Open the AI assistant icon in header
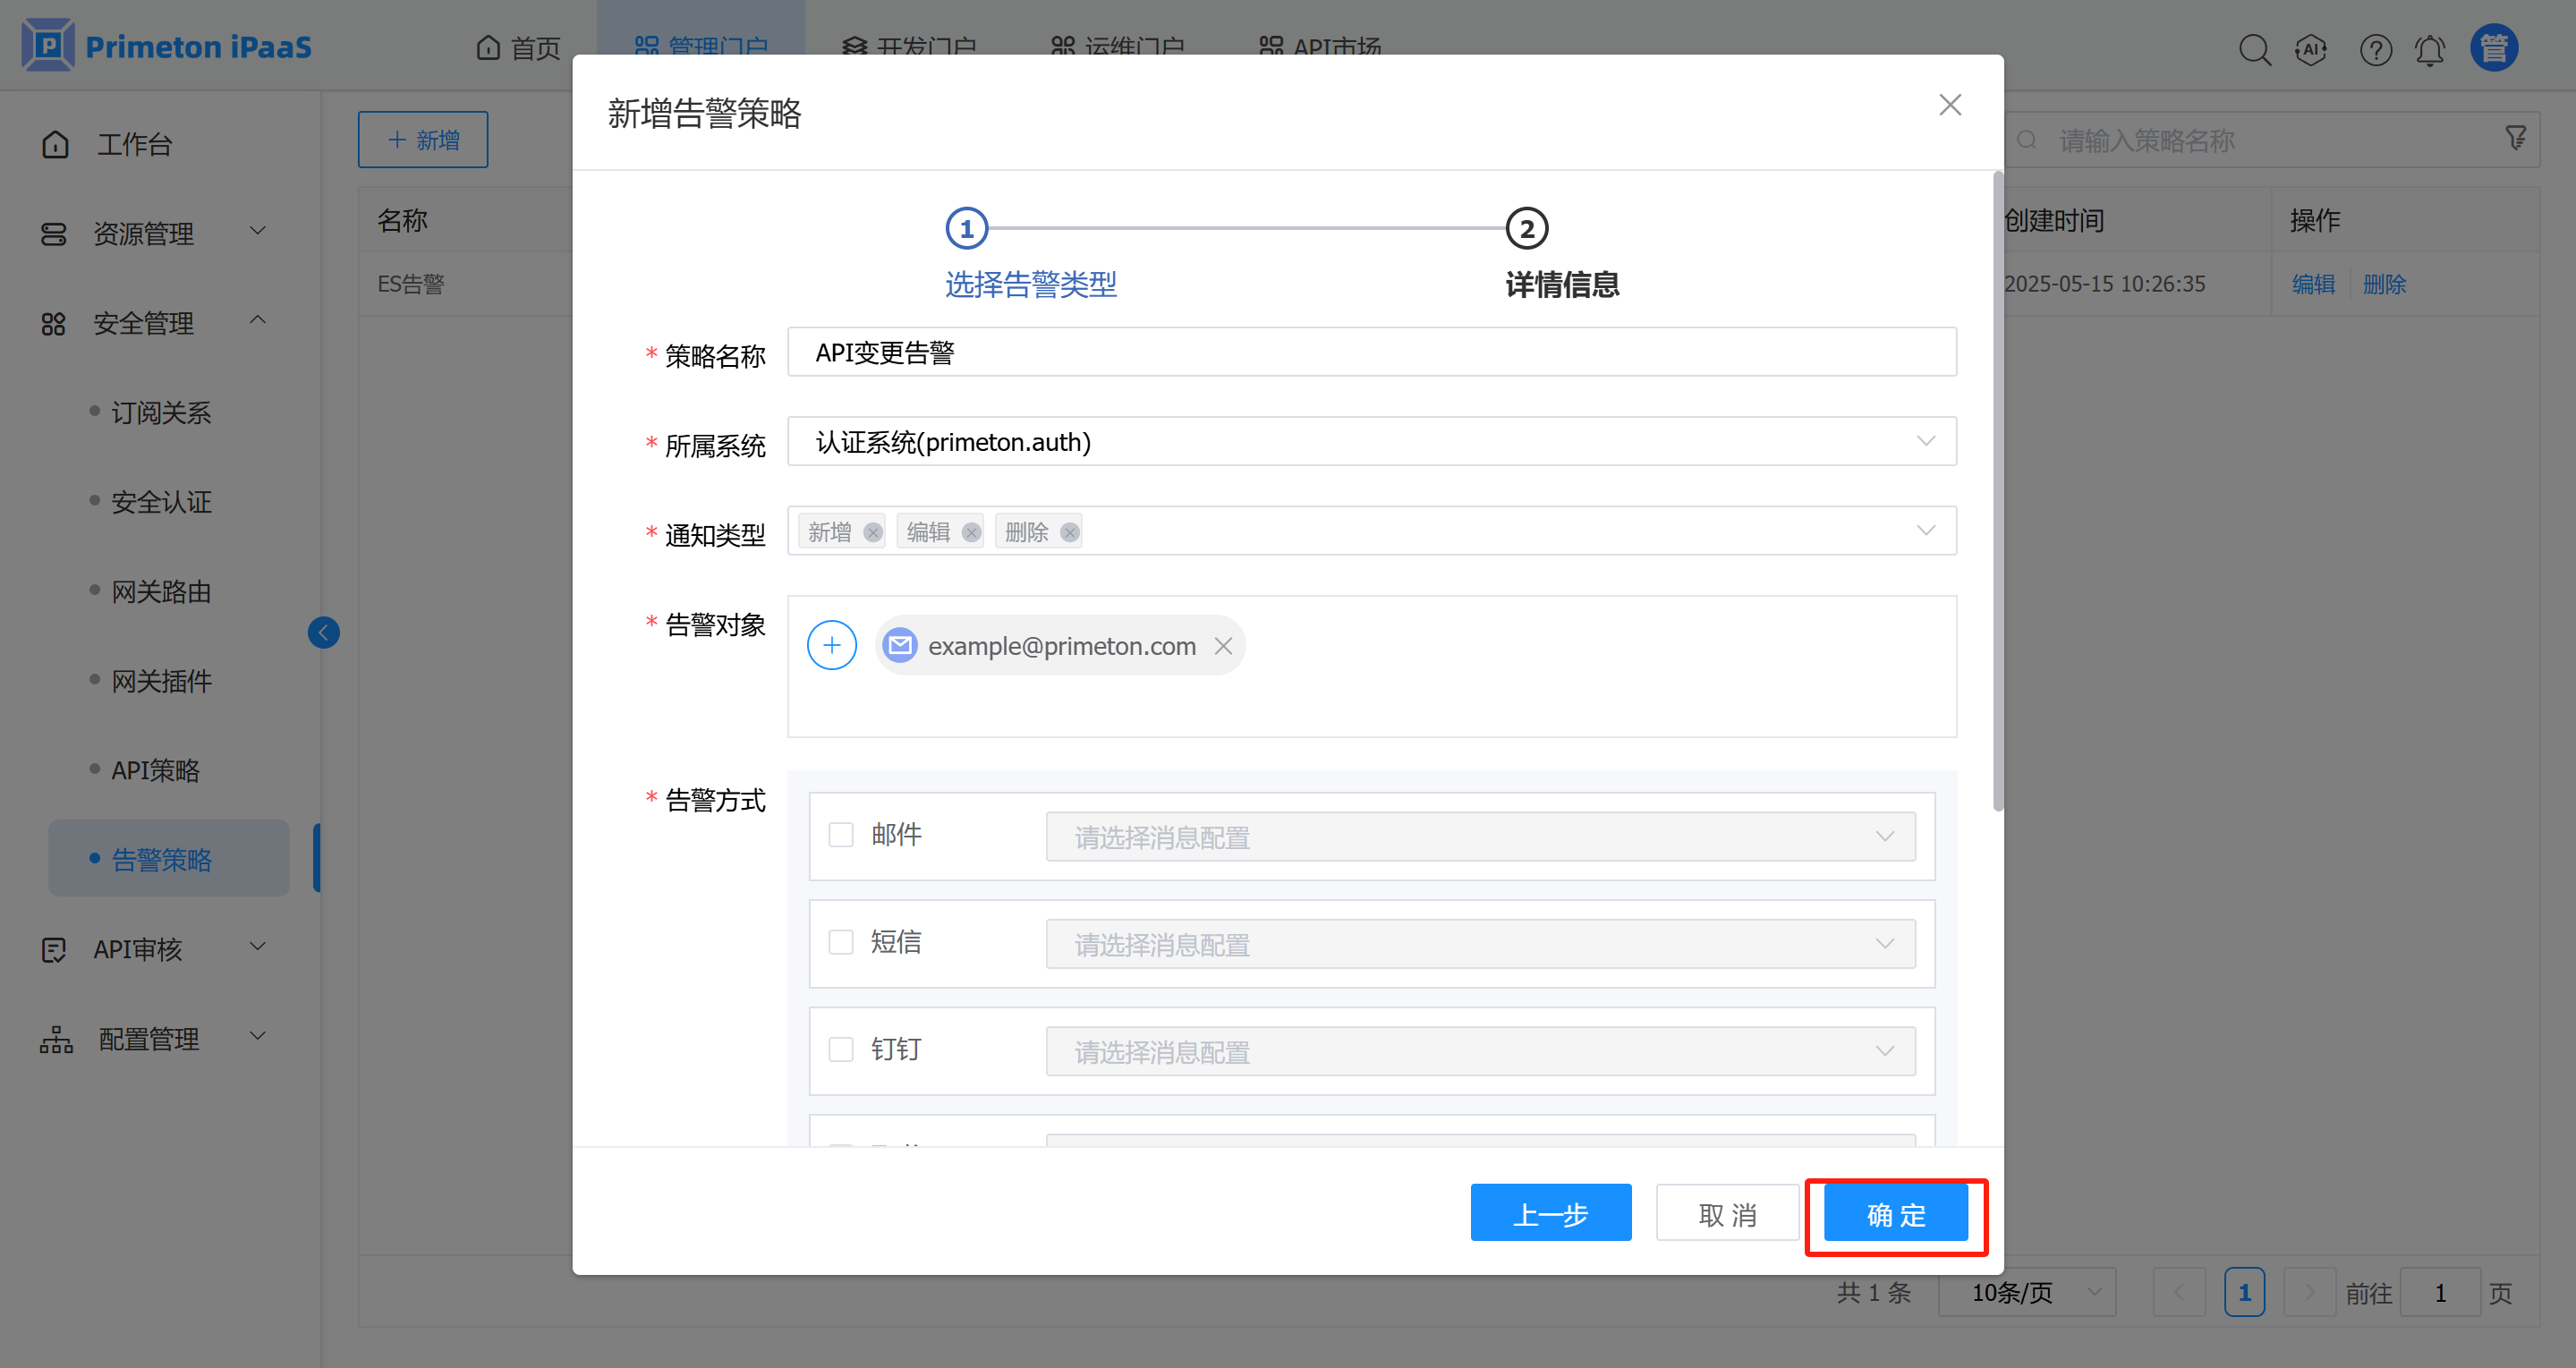This screenshot has height=1368, width=2576. click(x=2310, y=50)
